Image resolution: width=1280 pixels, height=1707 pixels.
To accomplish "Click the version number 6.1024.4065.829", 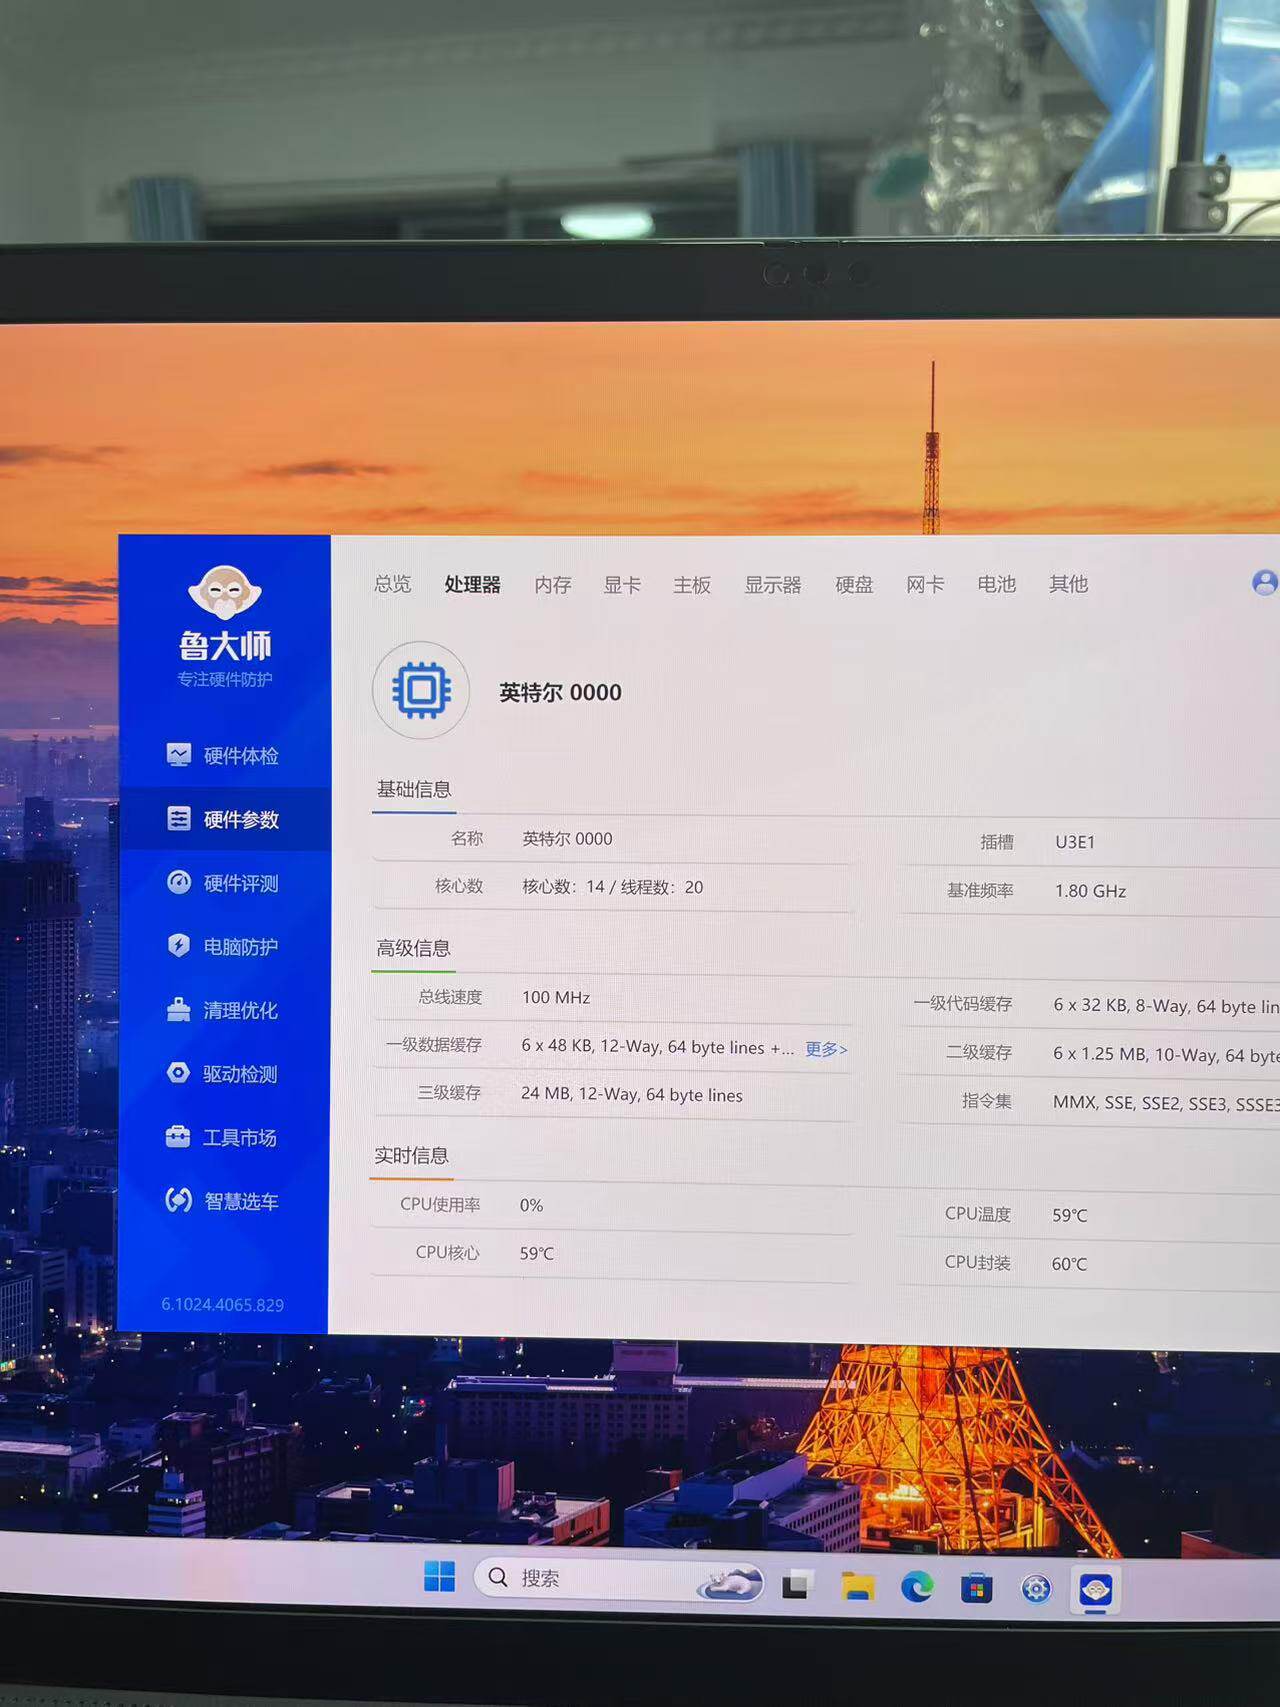I will click(222, 1305).
